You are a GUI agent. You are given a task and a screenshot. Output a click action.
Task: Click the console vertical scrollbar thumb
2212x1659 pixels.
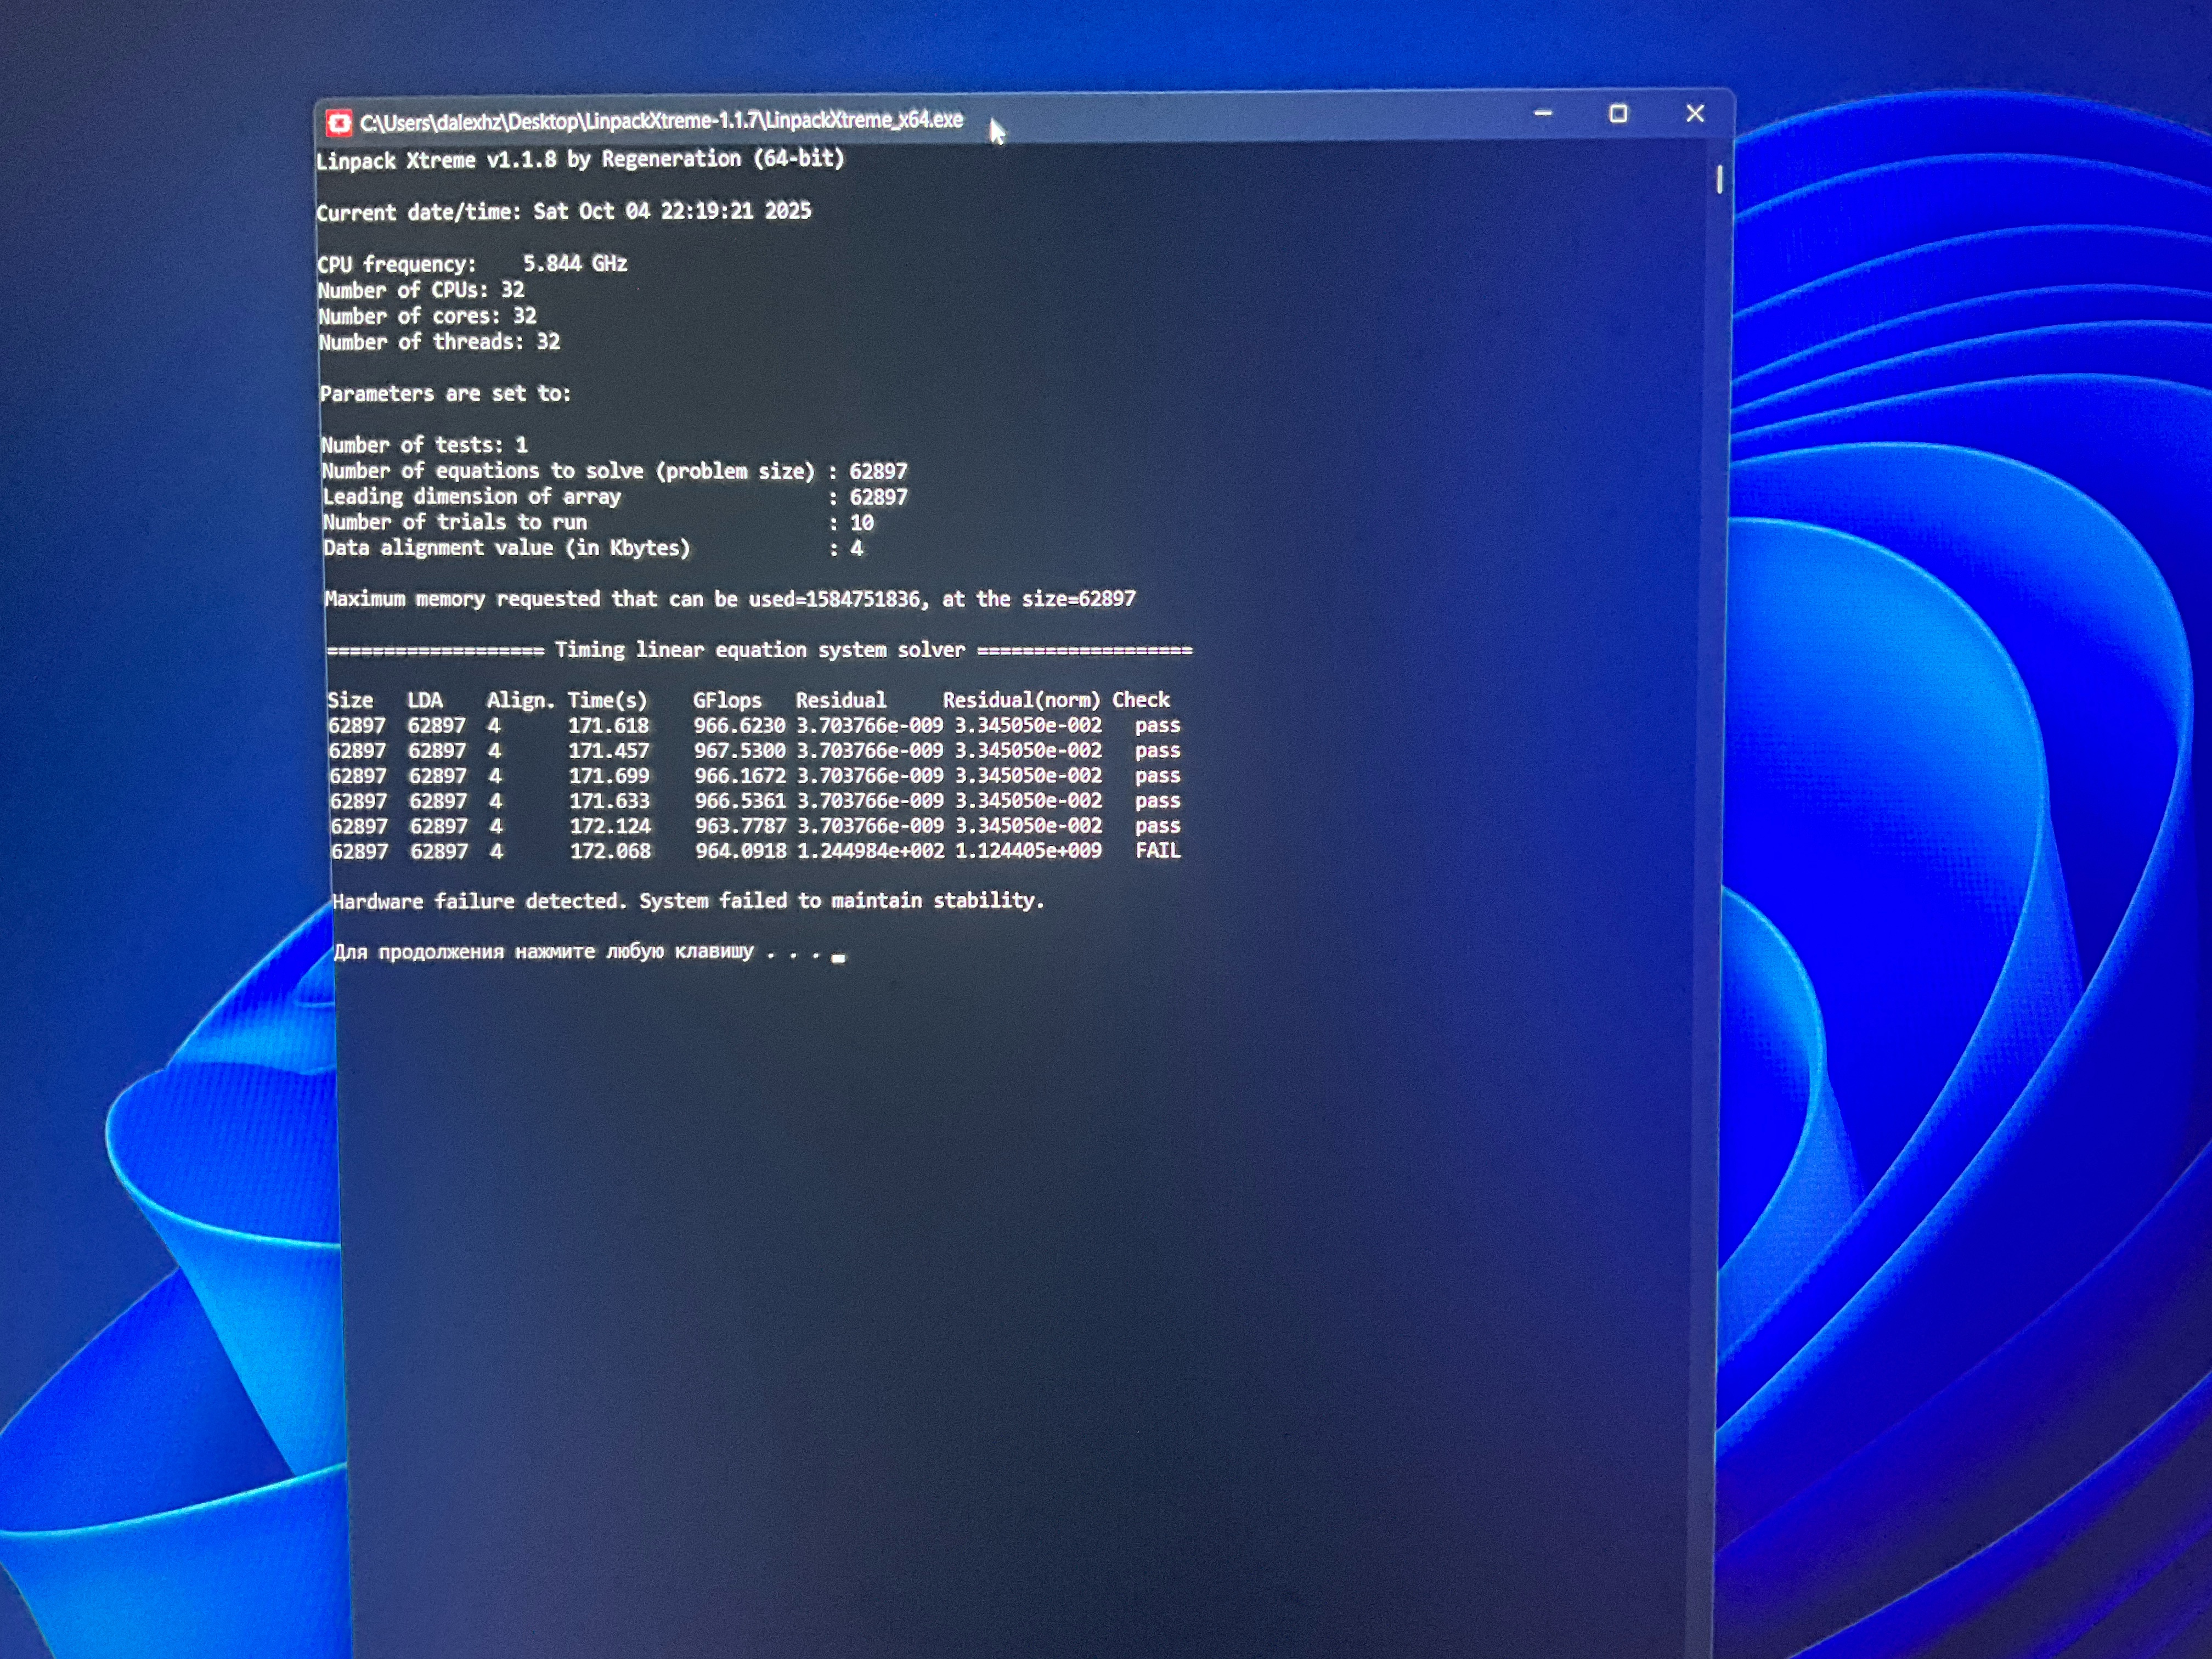click(x=1719, y=180)
